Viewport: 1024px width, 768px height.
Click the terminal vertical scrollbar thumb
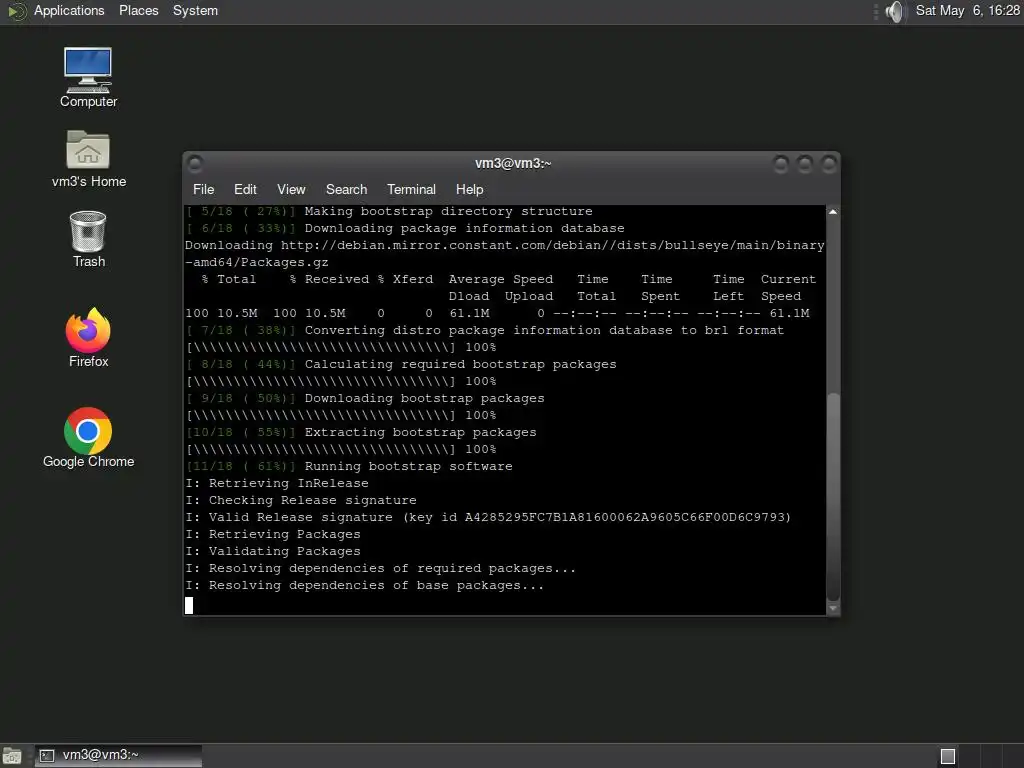[833, 497]
